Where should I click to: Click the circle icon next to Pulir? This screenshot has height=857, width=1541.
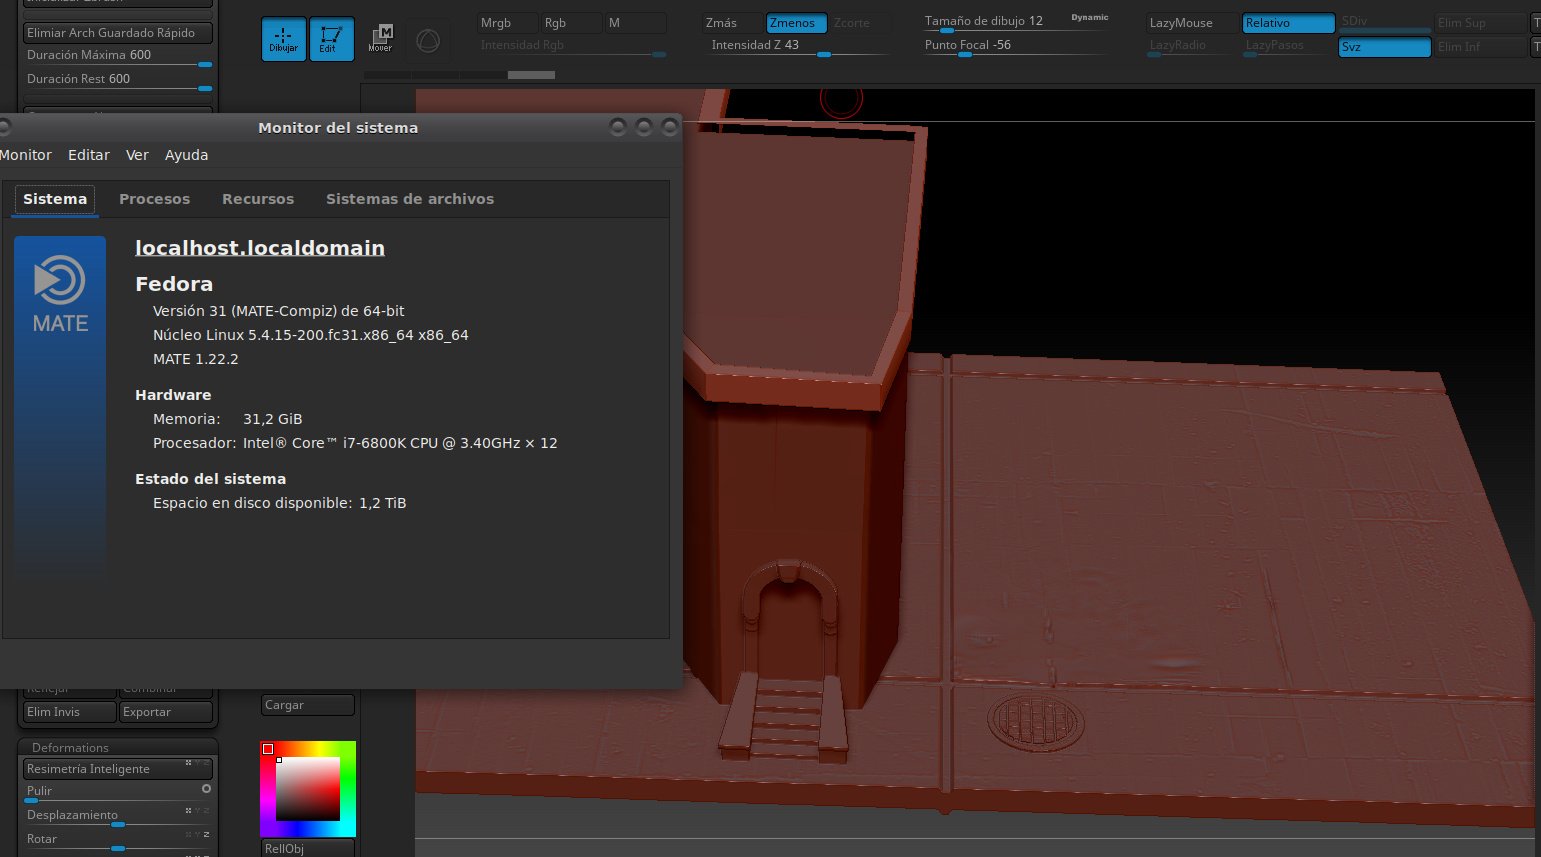click(206, 789)
